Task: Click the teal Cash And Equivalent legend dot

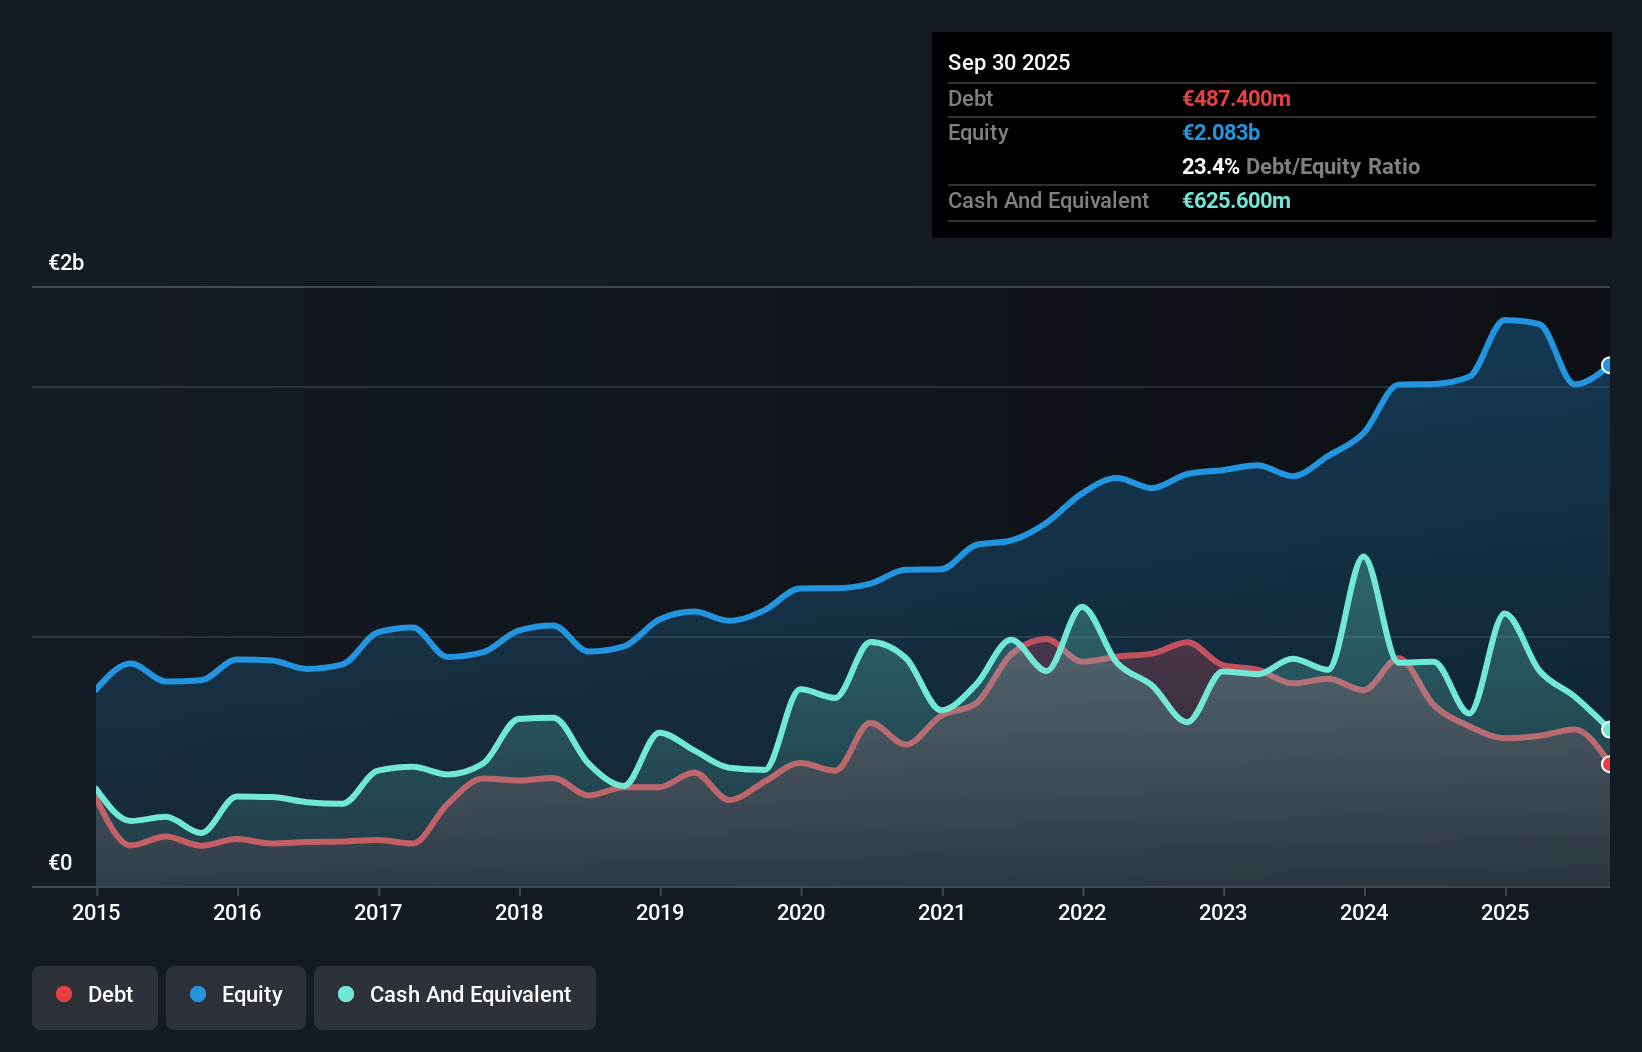Action: point(344,994)
